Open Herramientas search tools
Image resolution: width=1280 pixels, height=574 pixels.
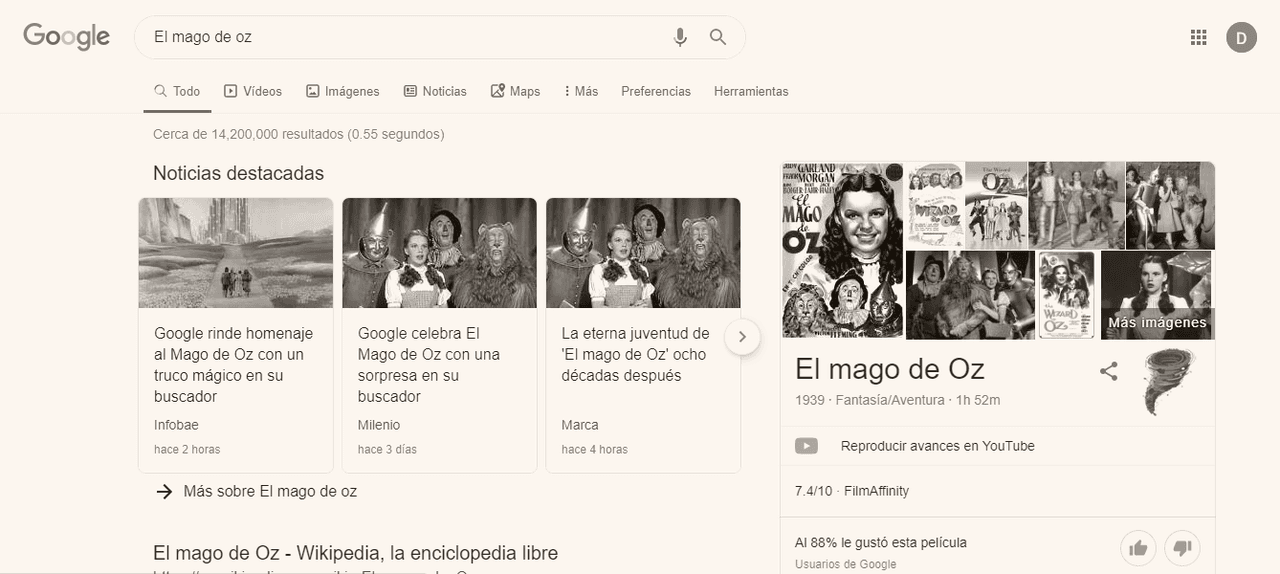[x=751, y=91]
